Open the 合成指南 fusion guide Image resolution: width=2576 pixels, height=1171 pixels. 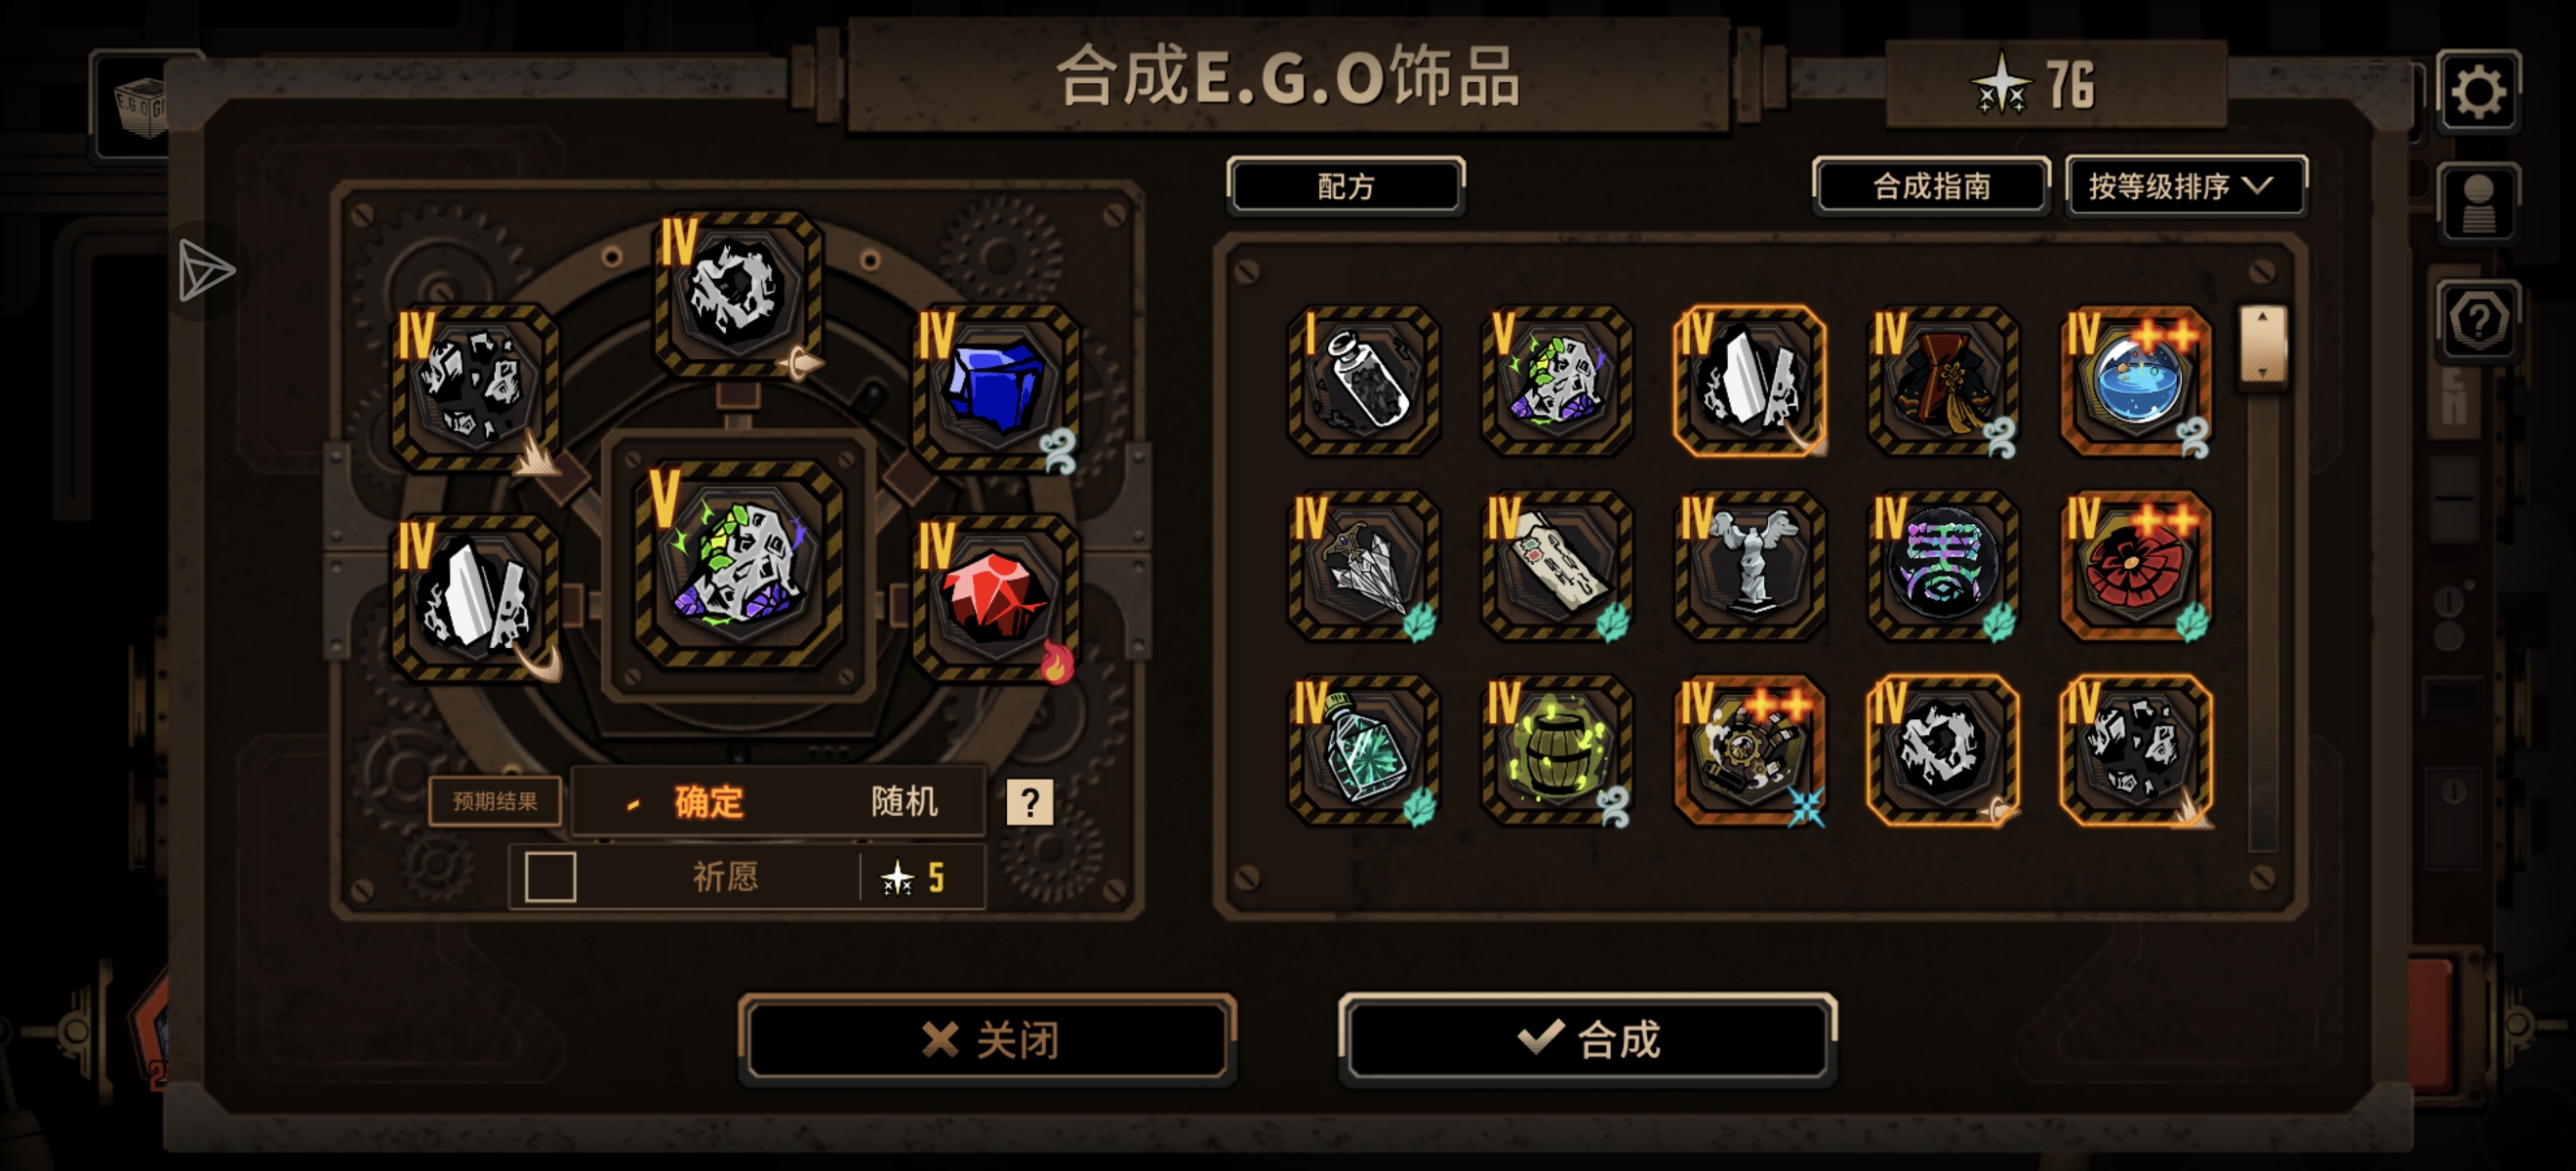[x=1931, y=186]
